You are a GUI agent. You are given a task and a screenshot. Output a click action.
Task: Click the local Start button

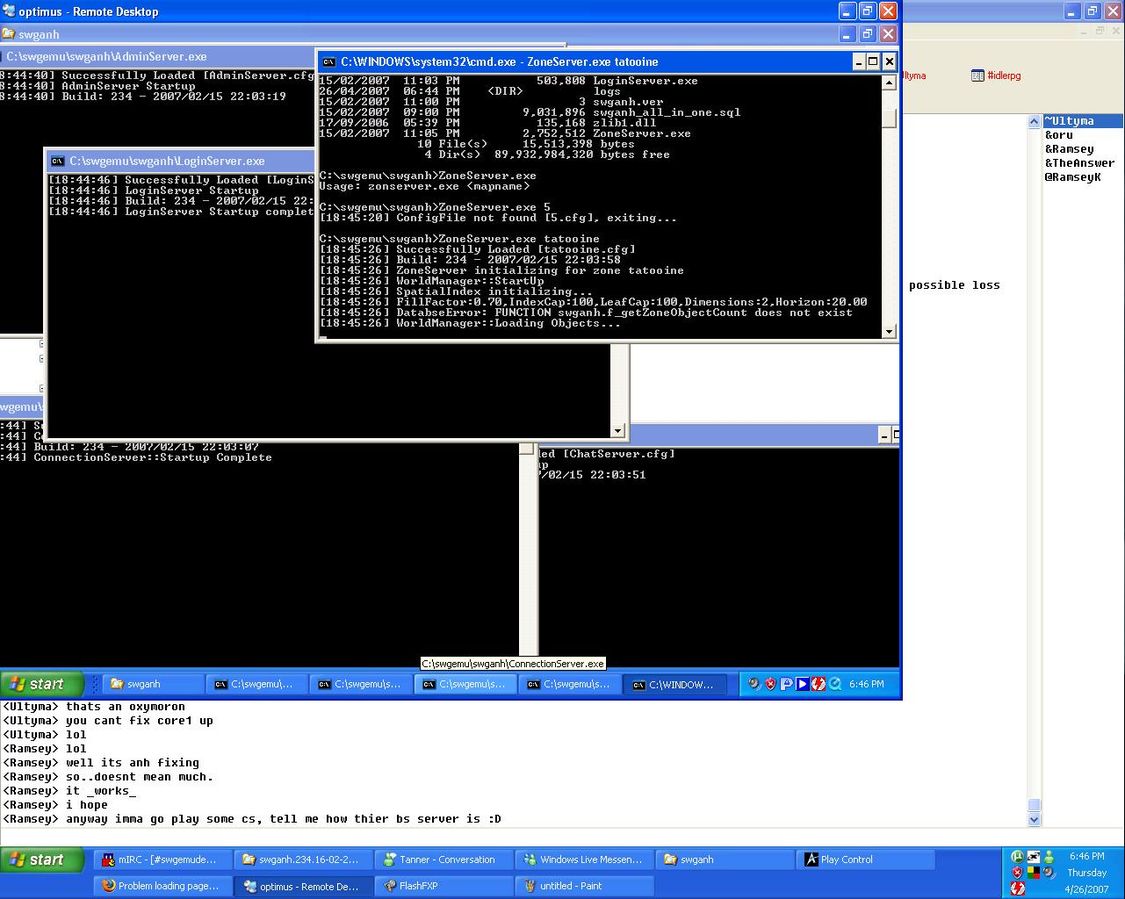coord(42,860)
